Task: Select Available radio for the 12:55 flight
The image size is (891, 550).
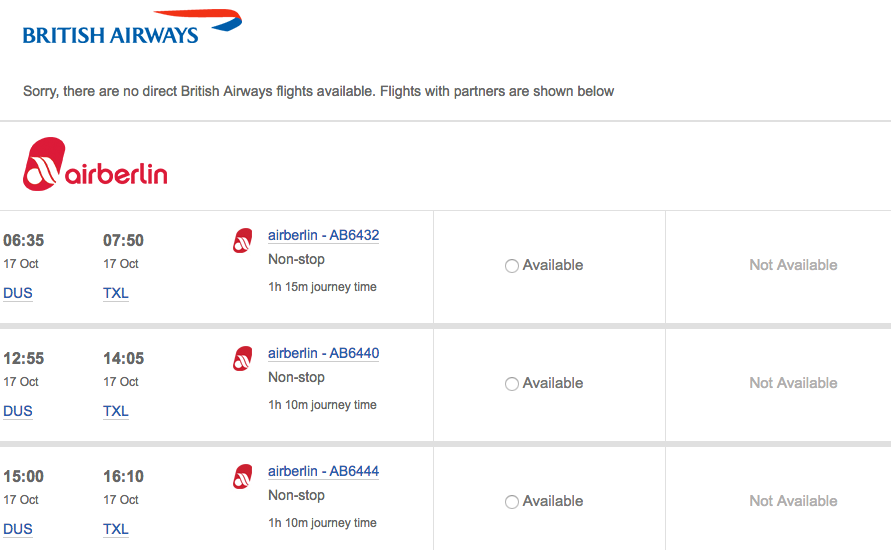Action: 512,384
